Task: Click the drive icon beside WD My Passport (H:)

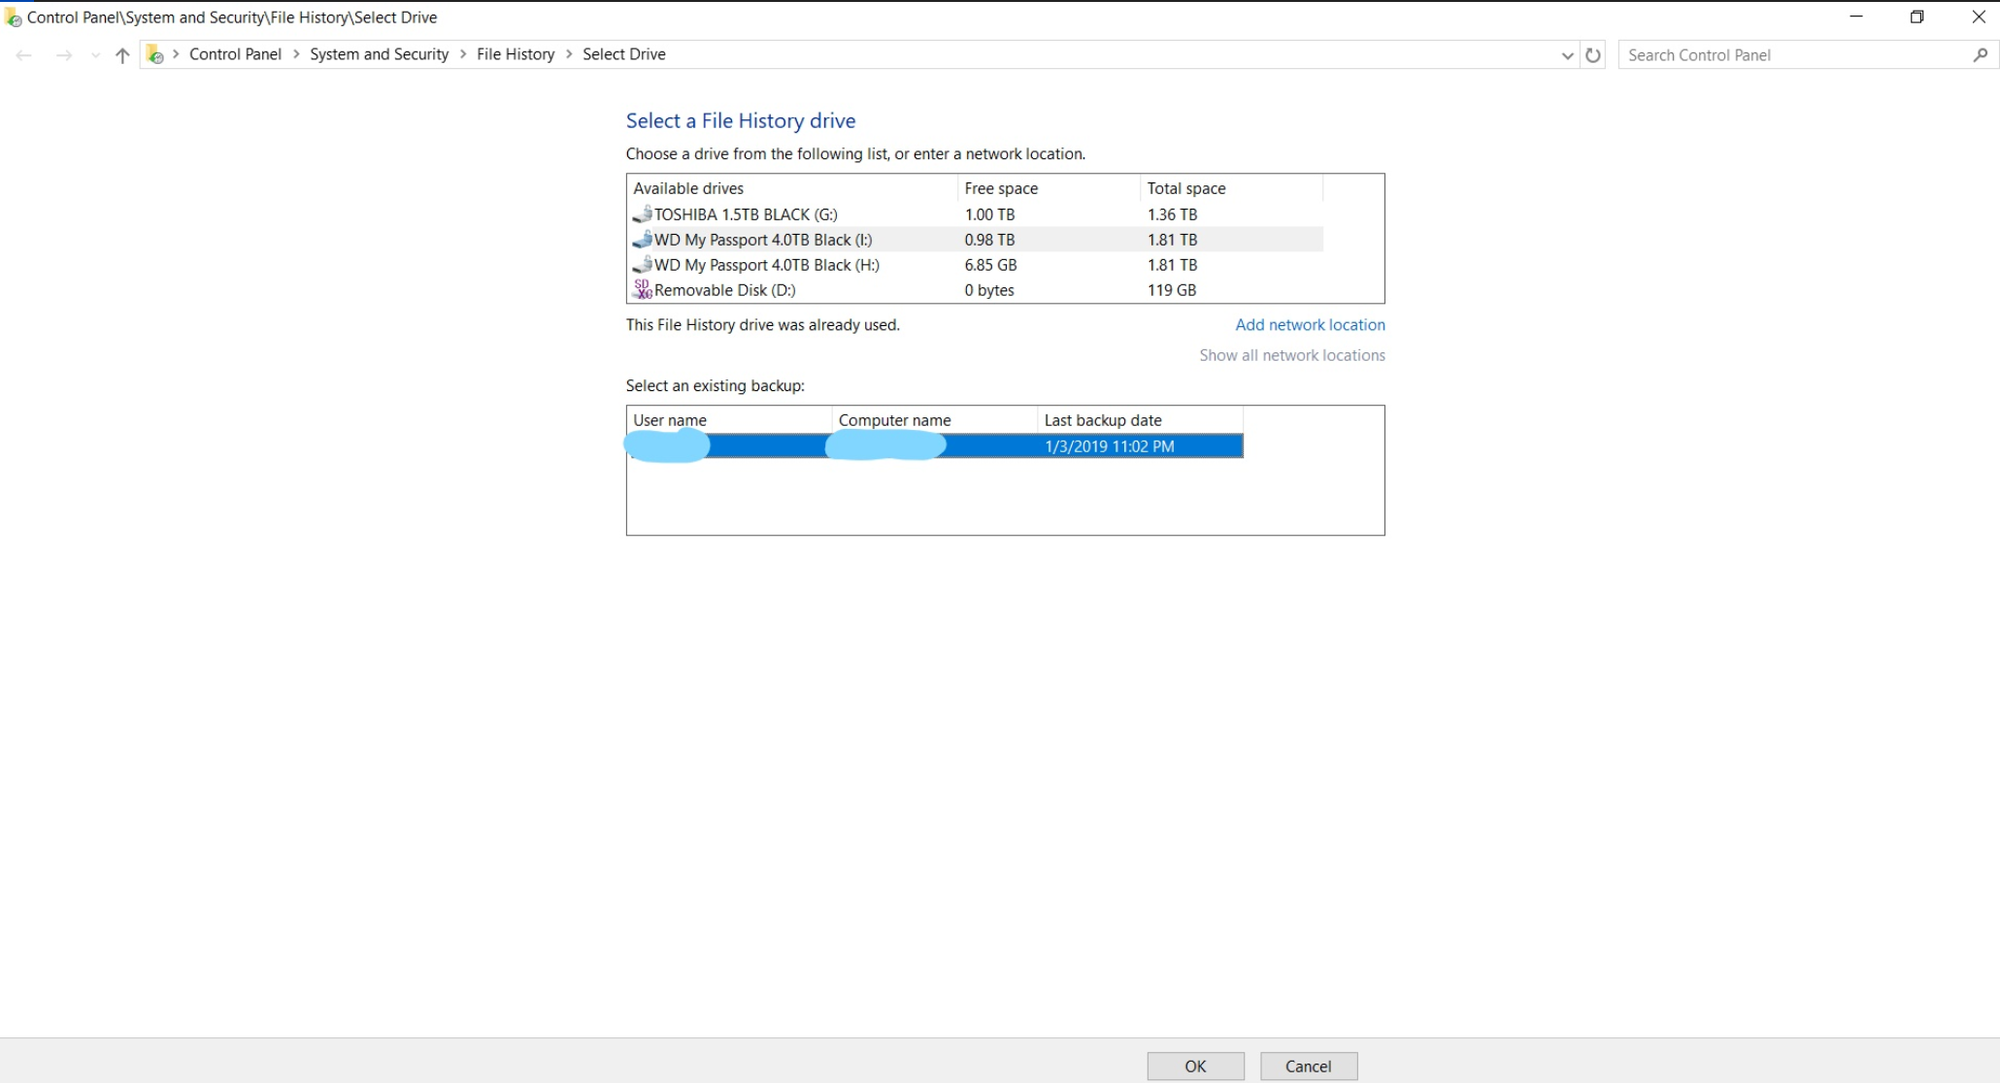Action: (641, 265)
